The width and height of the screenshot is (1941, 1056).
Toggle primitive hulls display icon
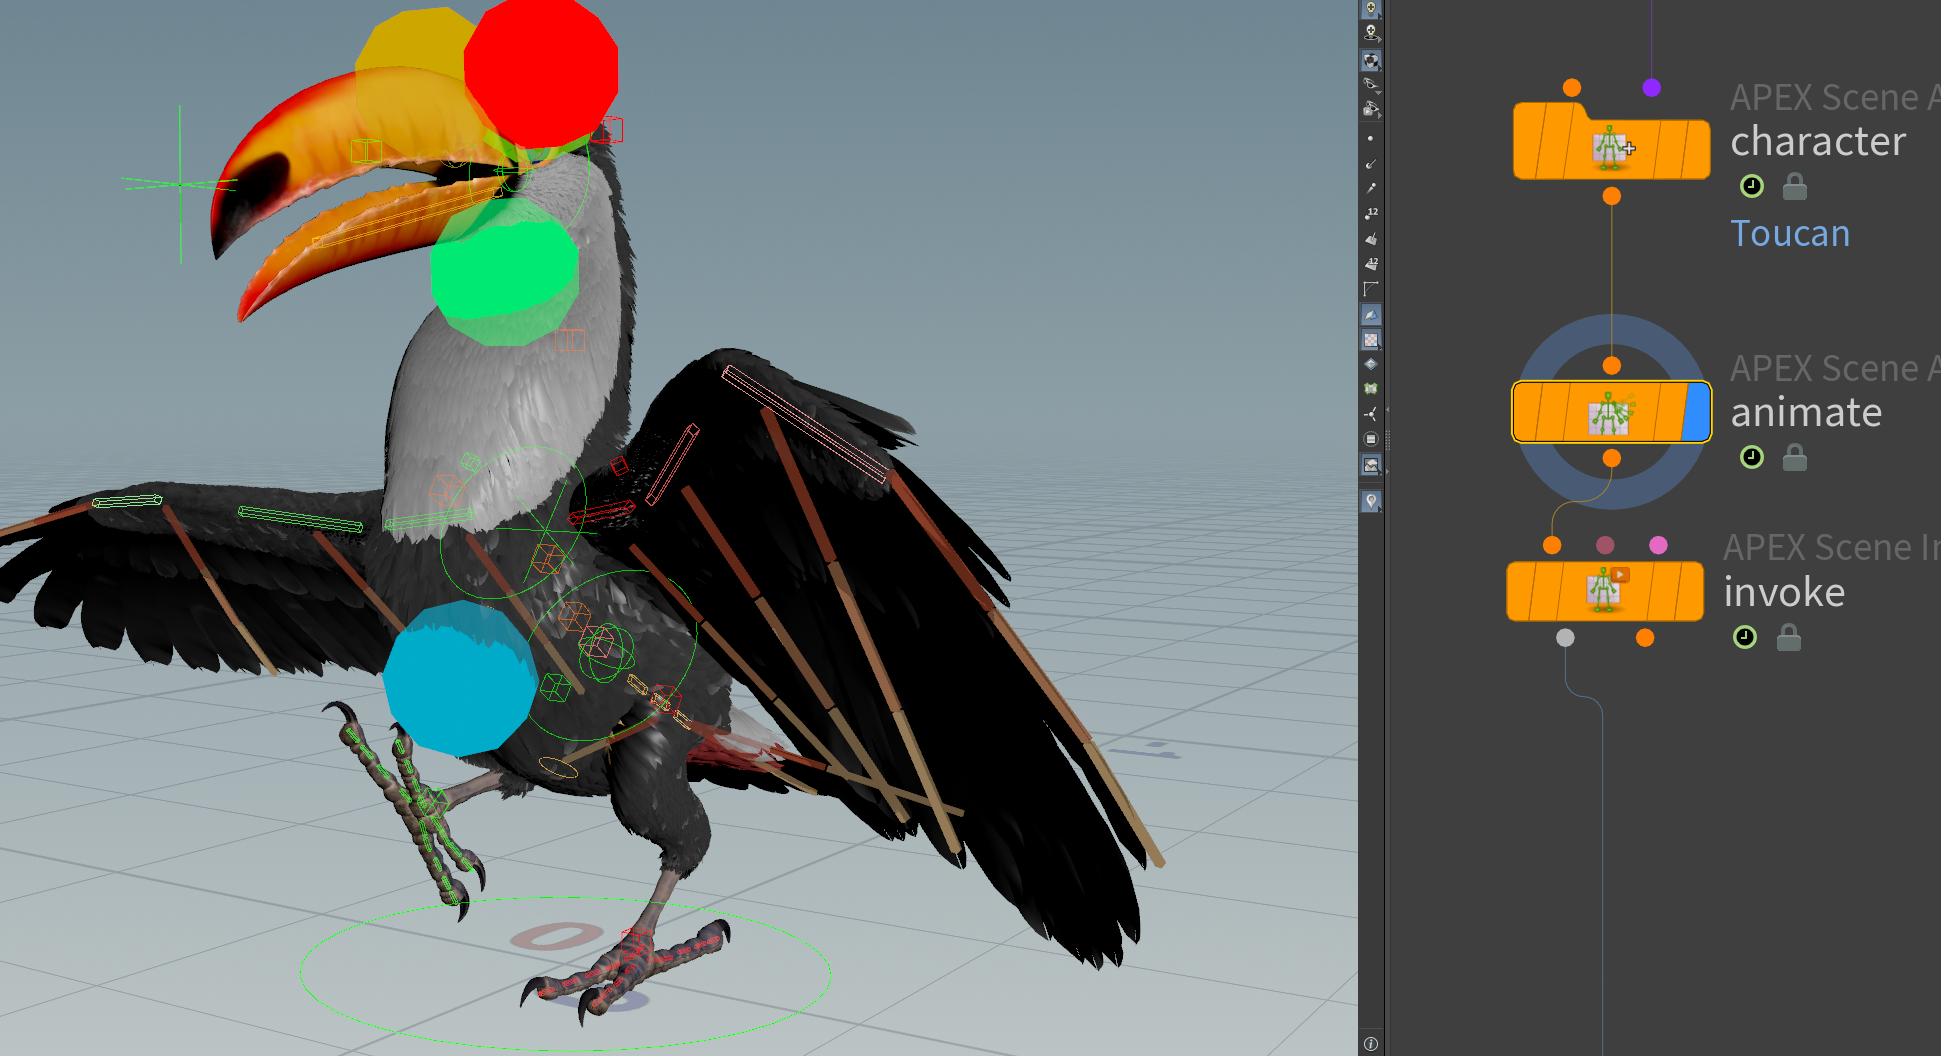pyautogui.click(x=1370, y=289)
